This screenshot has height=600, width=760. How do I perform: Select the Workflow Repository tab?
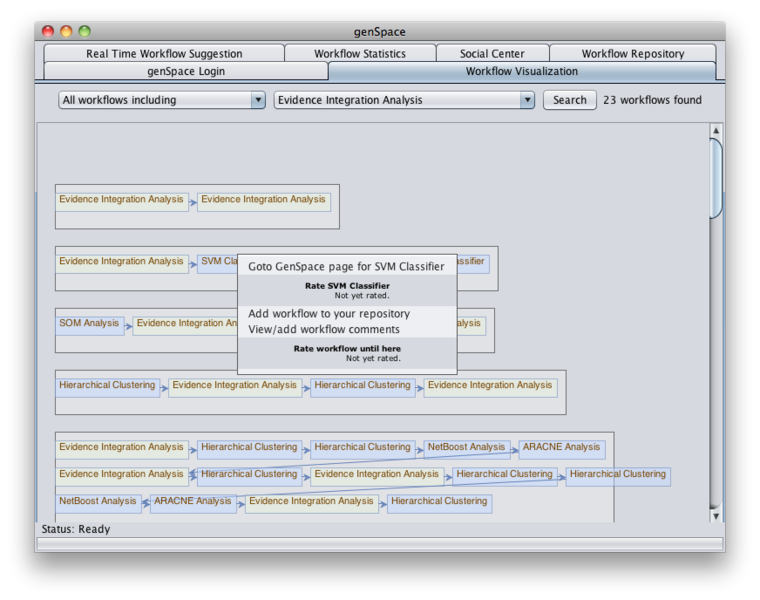(632, 54)
